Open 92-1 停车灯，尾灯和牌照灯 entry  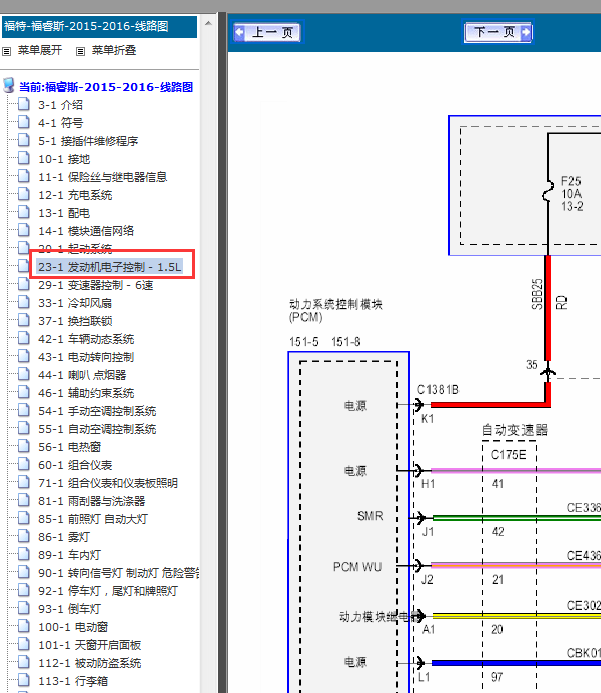click(108, 591)
